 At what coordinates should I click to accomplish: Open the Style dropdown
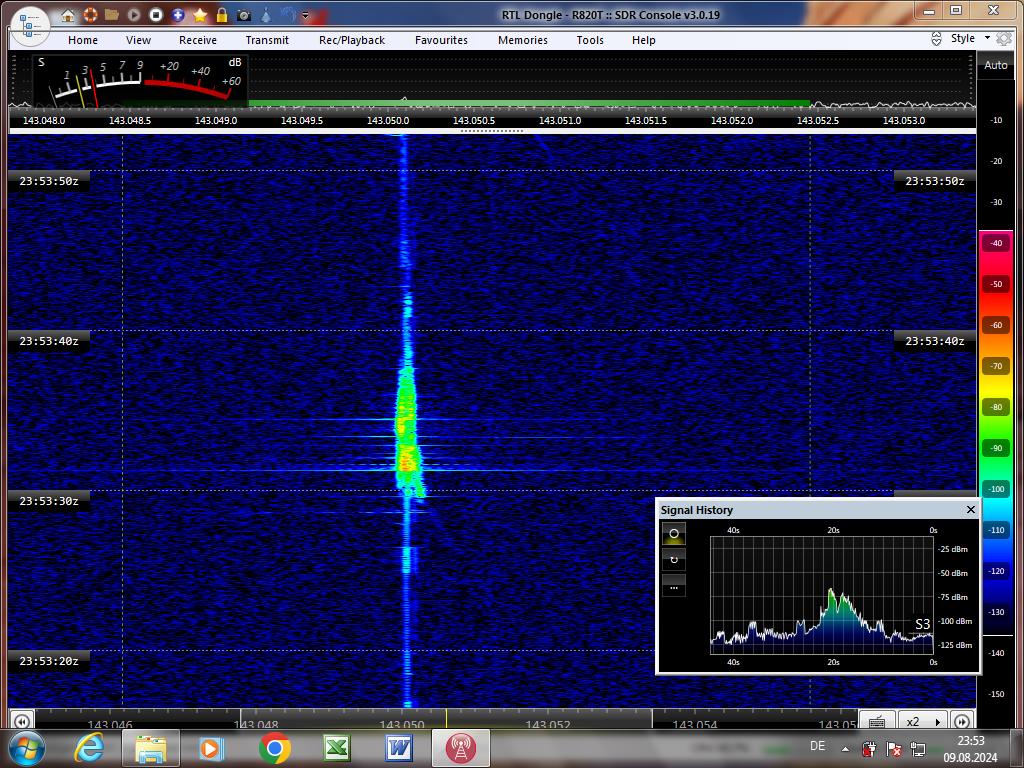pos(970,38)
